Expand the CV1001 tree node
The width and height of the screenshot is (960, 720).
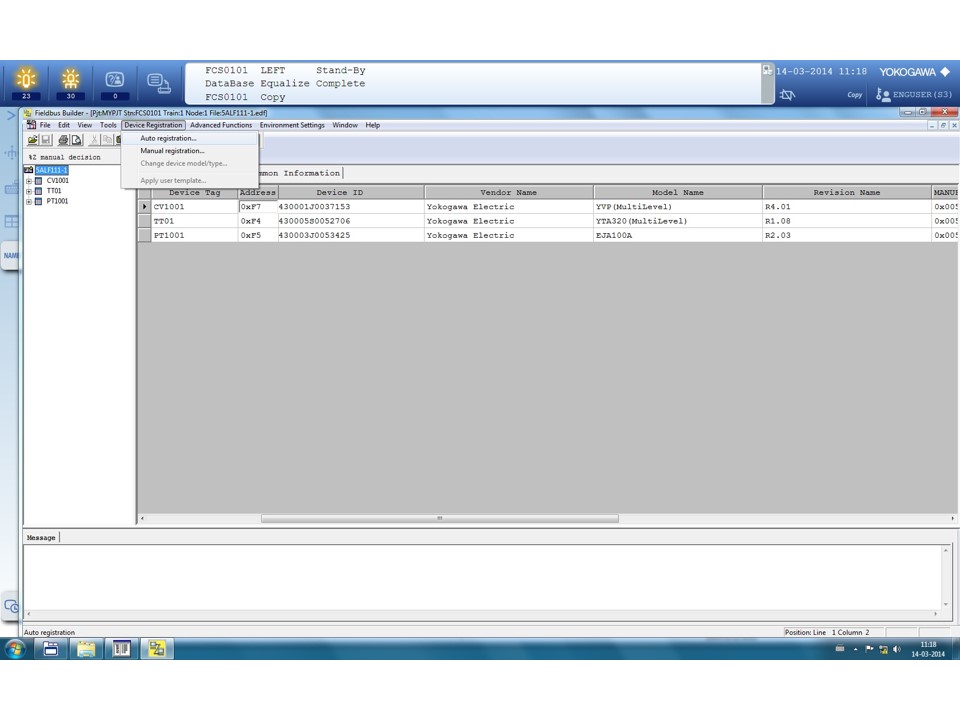point(29,180)
